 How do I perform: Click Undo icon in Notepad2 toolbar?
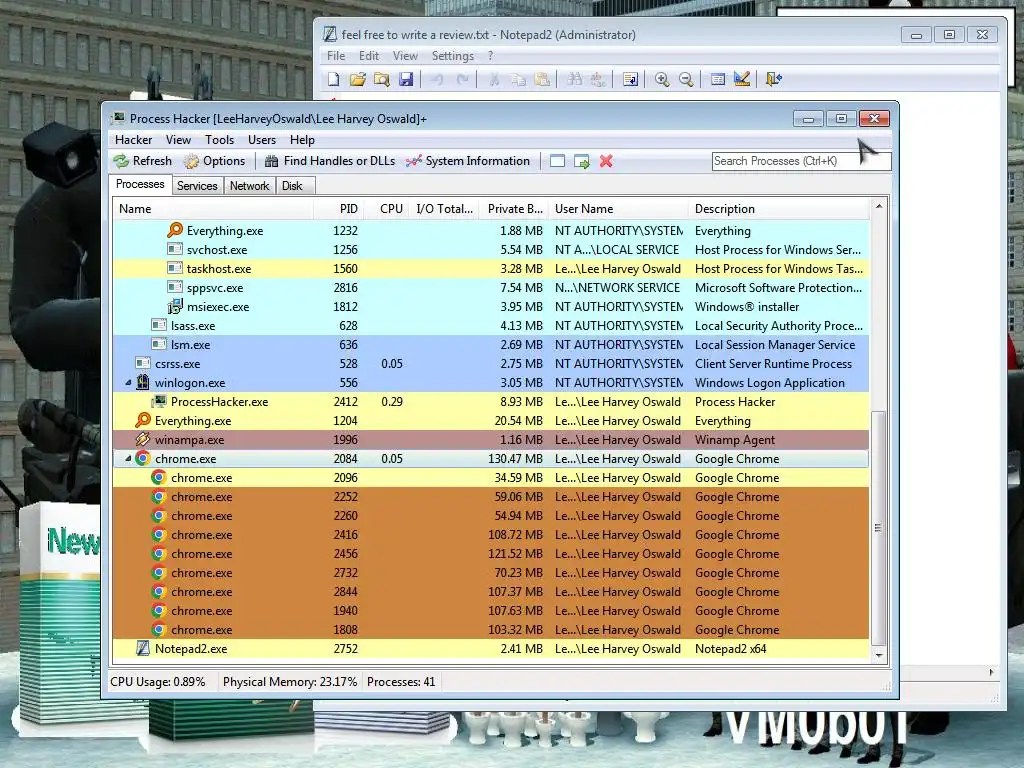[x=437, y=79]
